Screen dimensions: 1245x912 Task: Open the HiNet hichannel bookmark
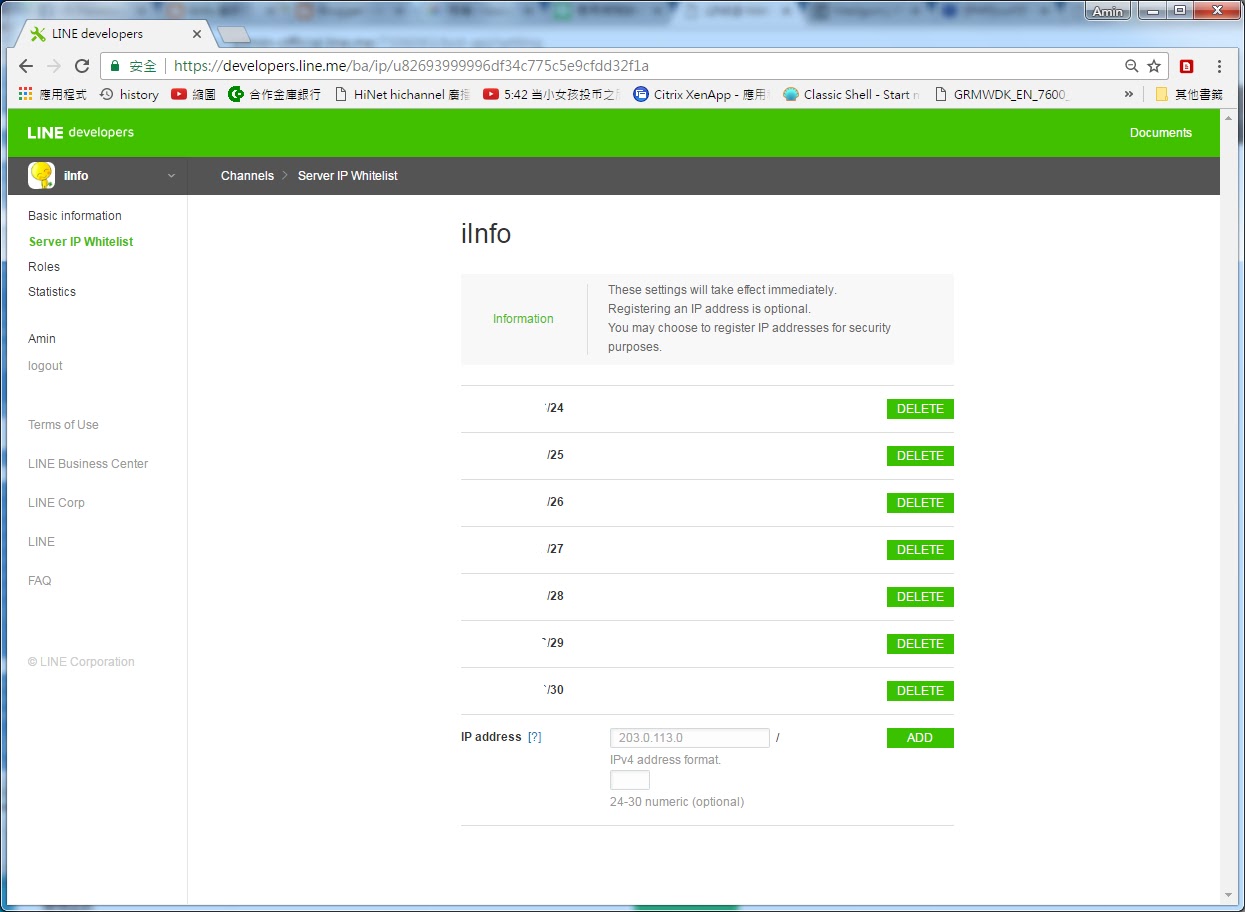402,94
